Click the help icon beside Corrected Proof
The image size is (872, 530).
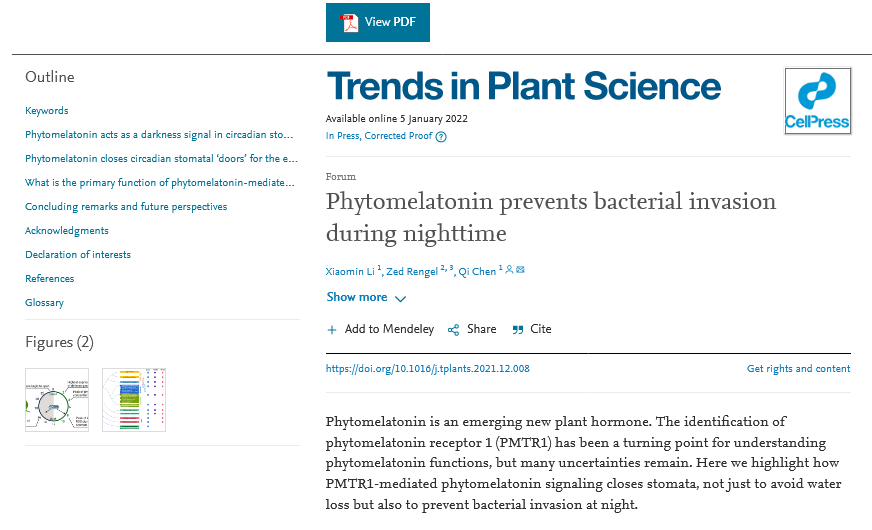coord(441,137)
